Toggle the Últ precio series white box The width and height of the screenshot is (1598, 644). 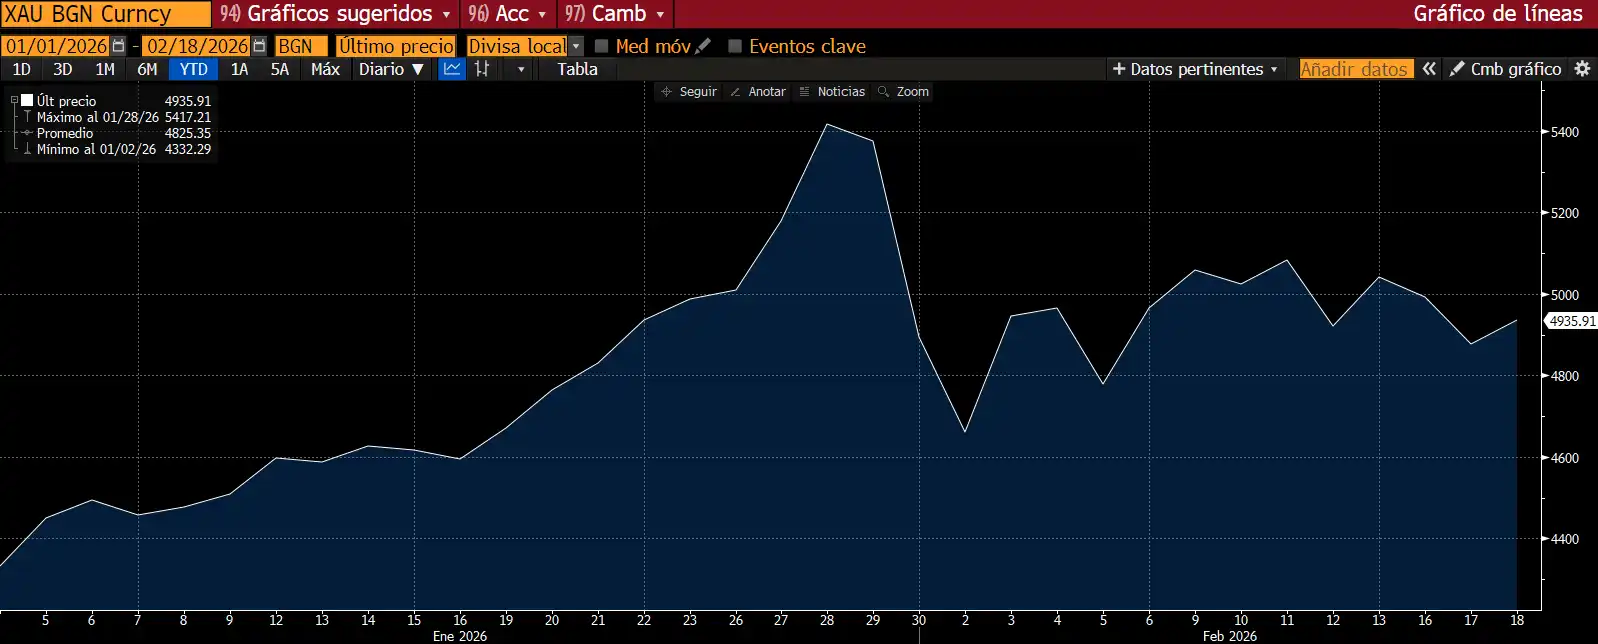pos(27,100)
